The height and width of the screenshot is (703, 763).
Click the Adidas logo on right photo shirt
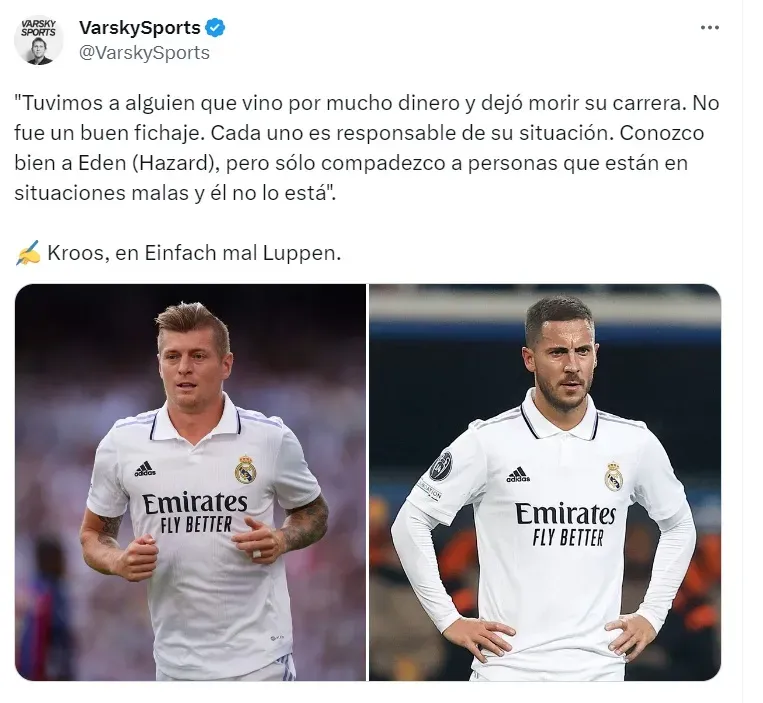click(518, 475)
